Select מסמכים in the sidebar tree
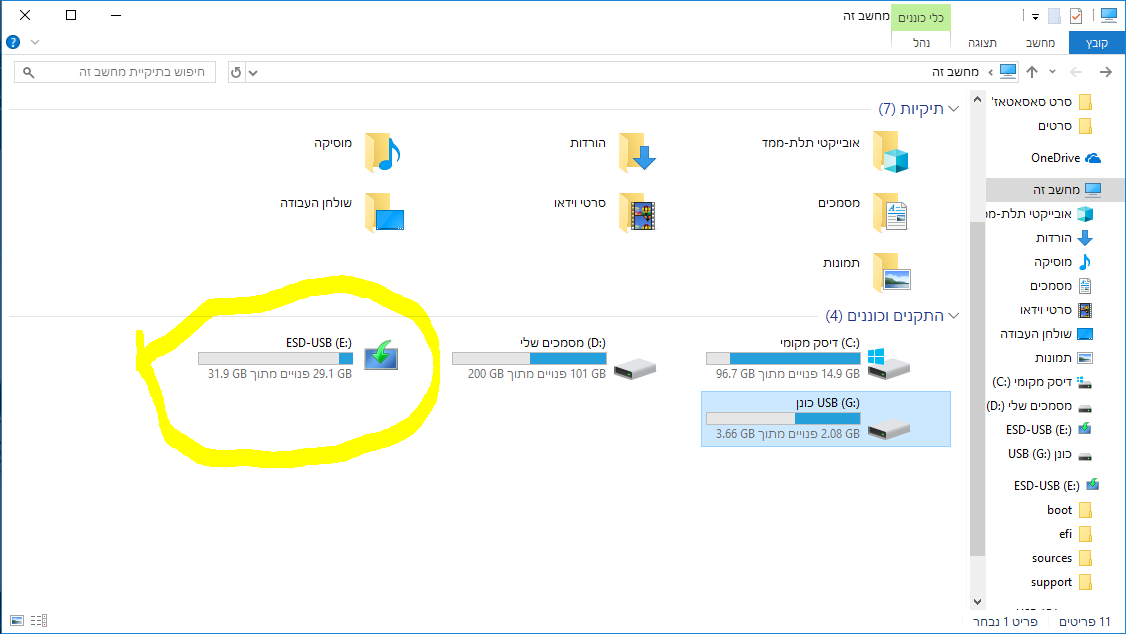This screenshot has height=634, width=1126. (x=1061, y=286)
